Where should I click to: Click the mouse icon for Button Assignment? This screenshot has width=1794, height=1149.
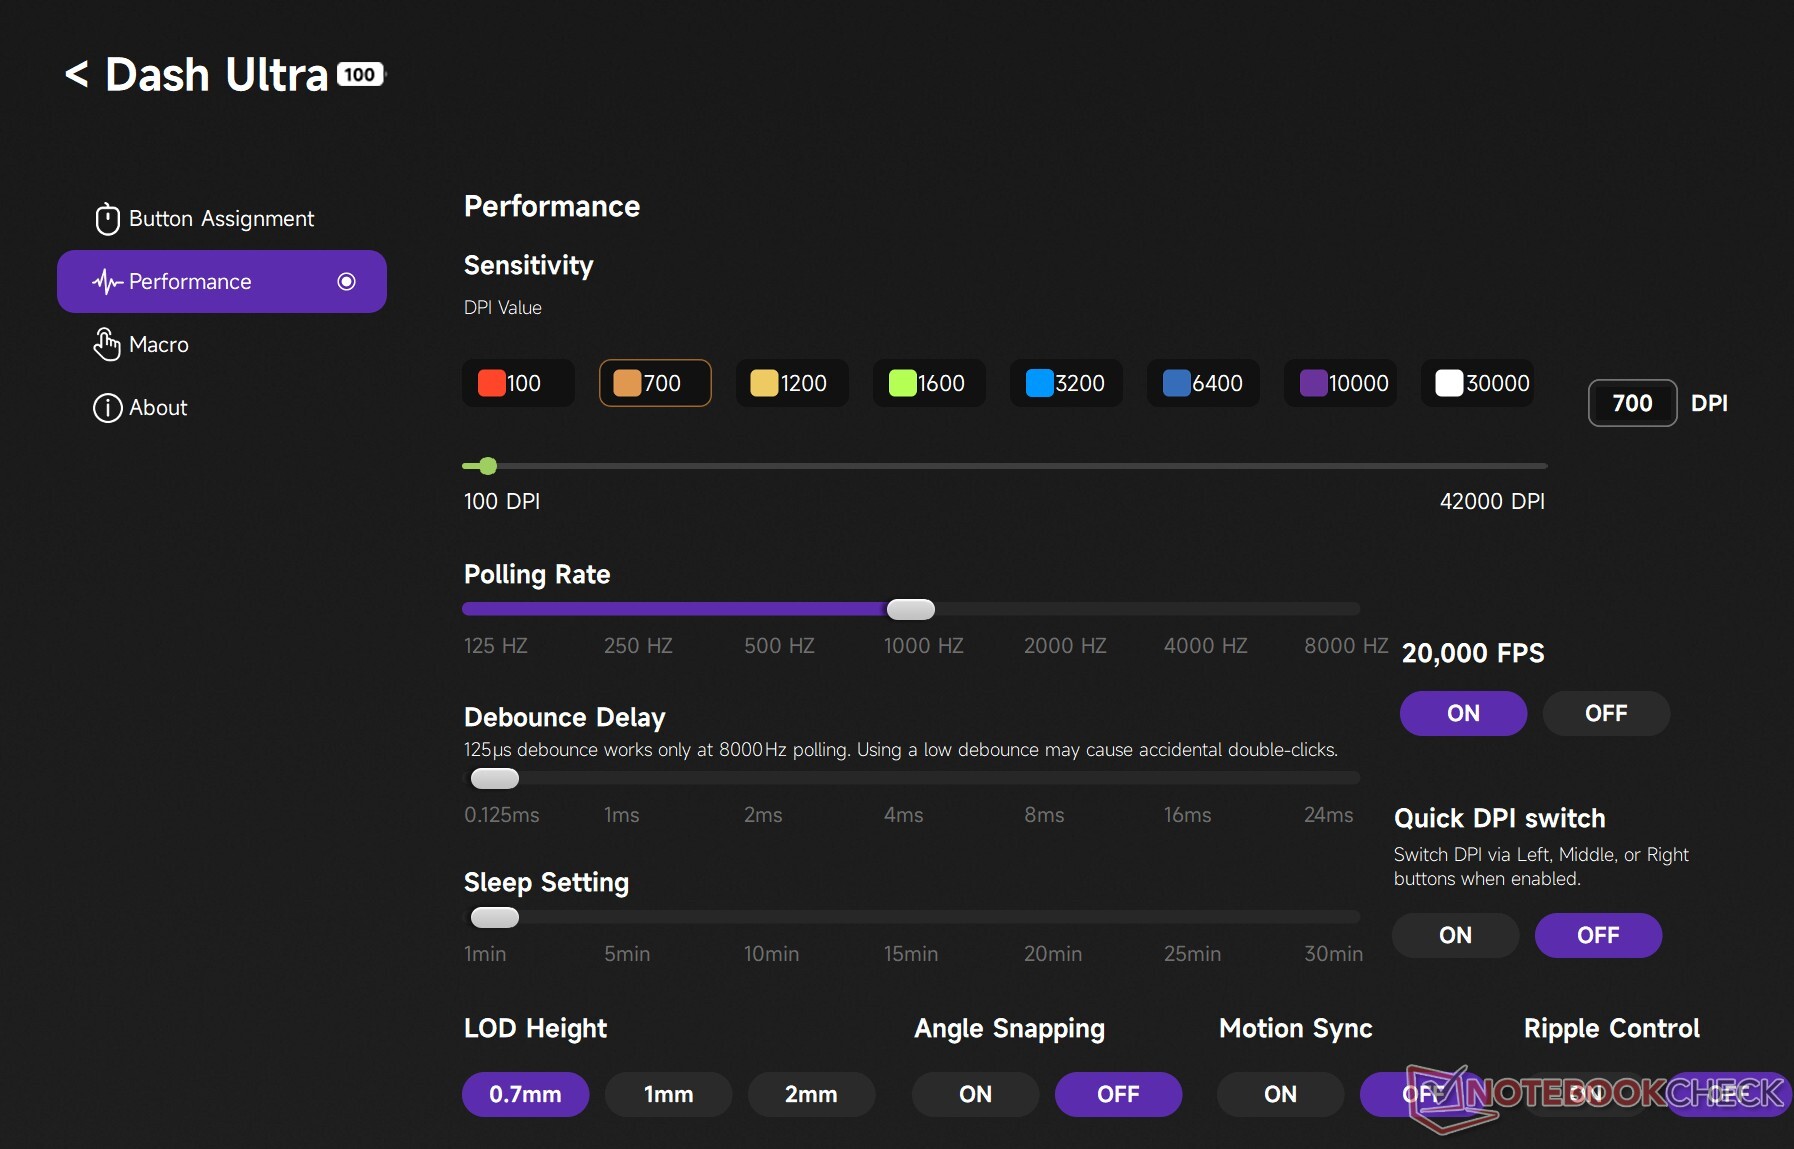pyautogui.click(x=107, y=219)
